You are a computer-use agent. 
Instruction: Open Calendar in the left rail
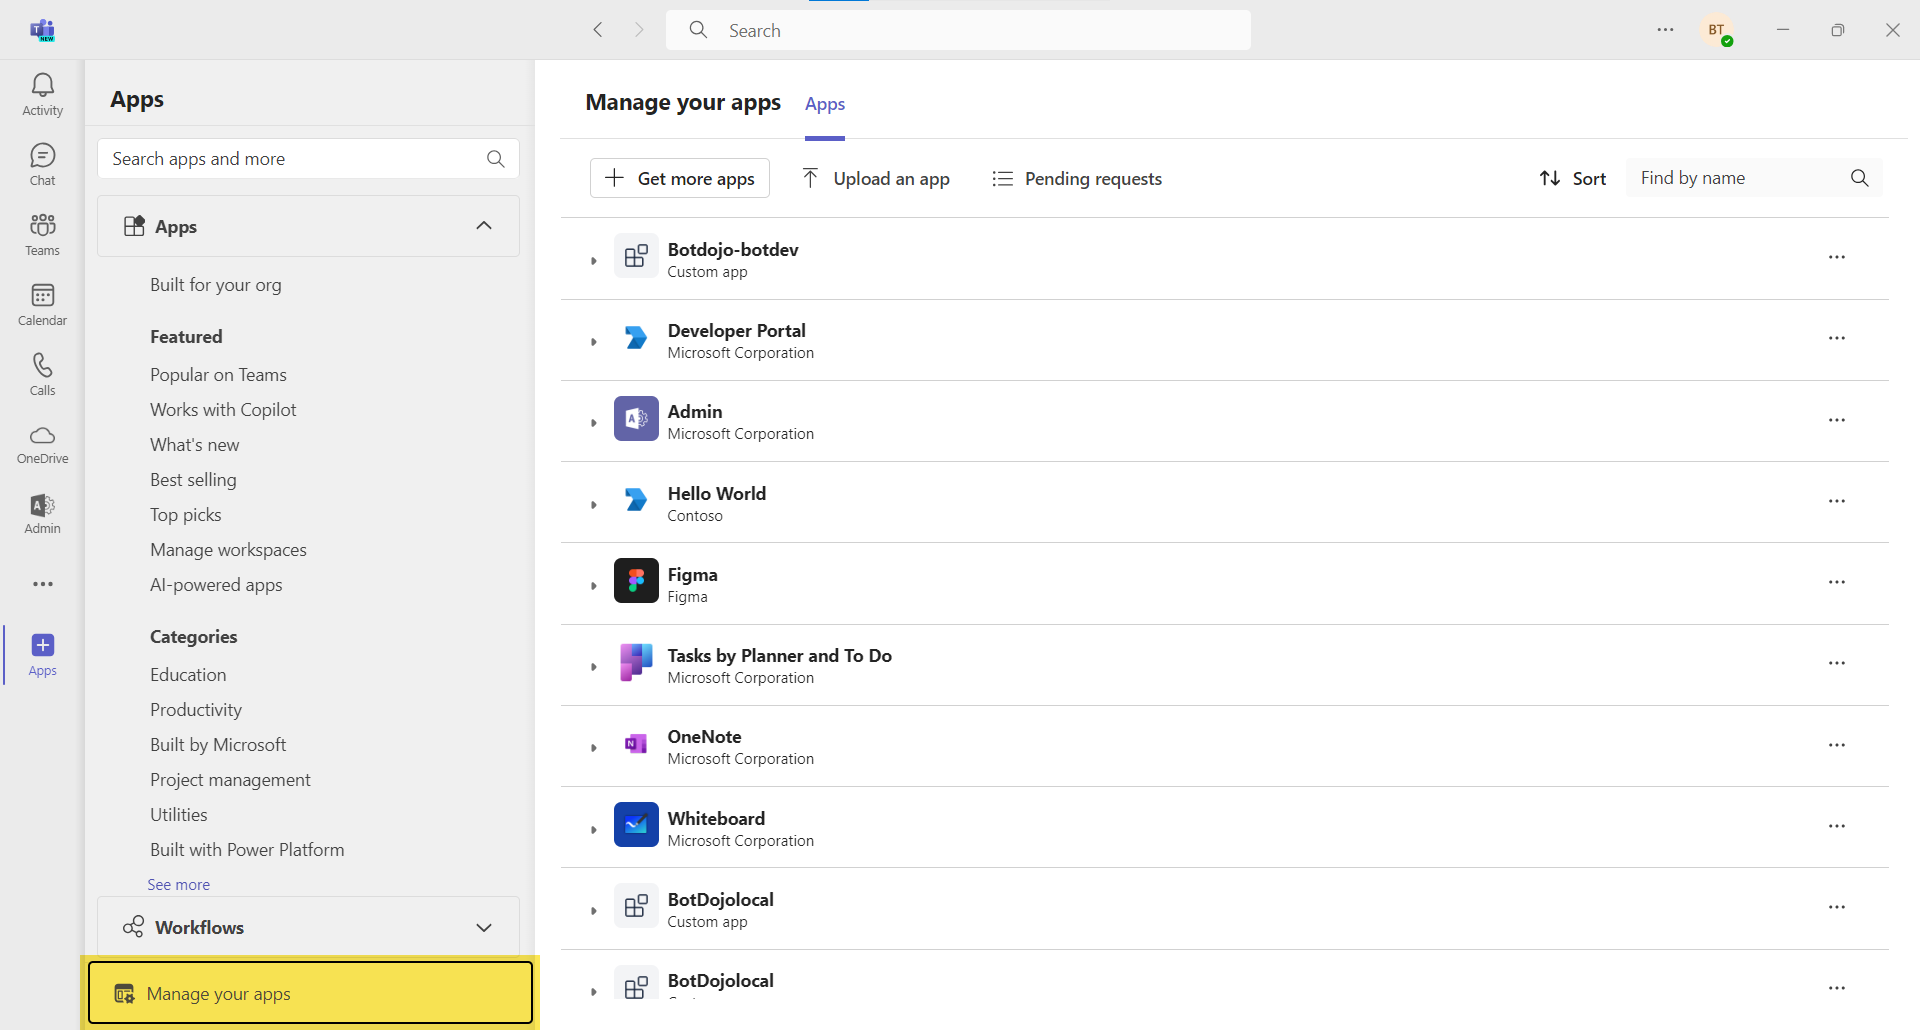pyautogui.click(x=42, y=305)
